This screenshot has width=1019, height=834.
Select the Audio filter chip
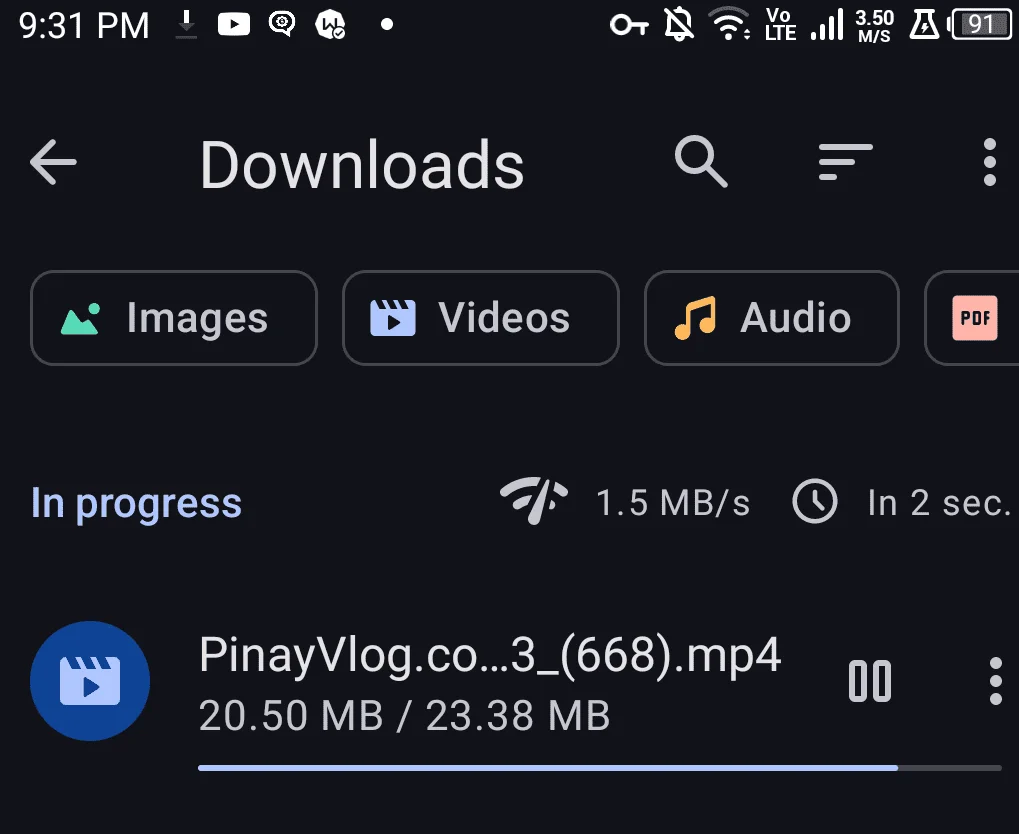771,318
